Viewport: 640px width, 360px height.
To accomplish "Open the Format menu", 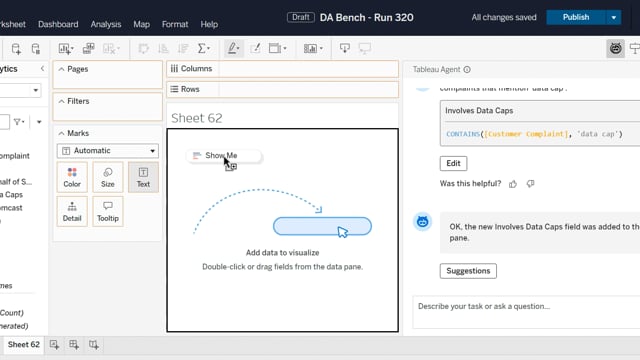I will point(175,24).
